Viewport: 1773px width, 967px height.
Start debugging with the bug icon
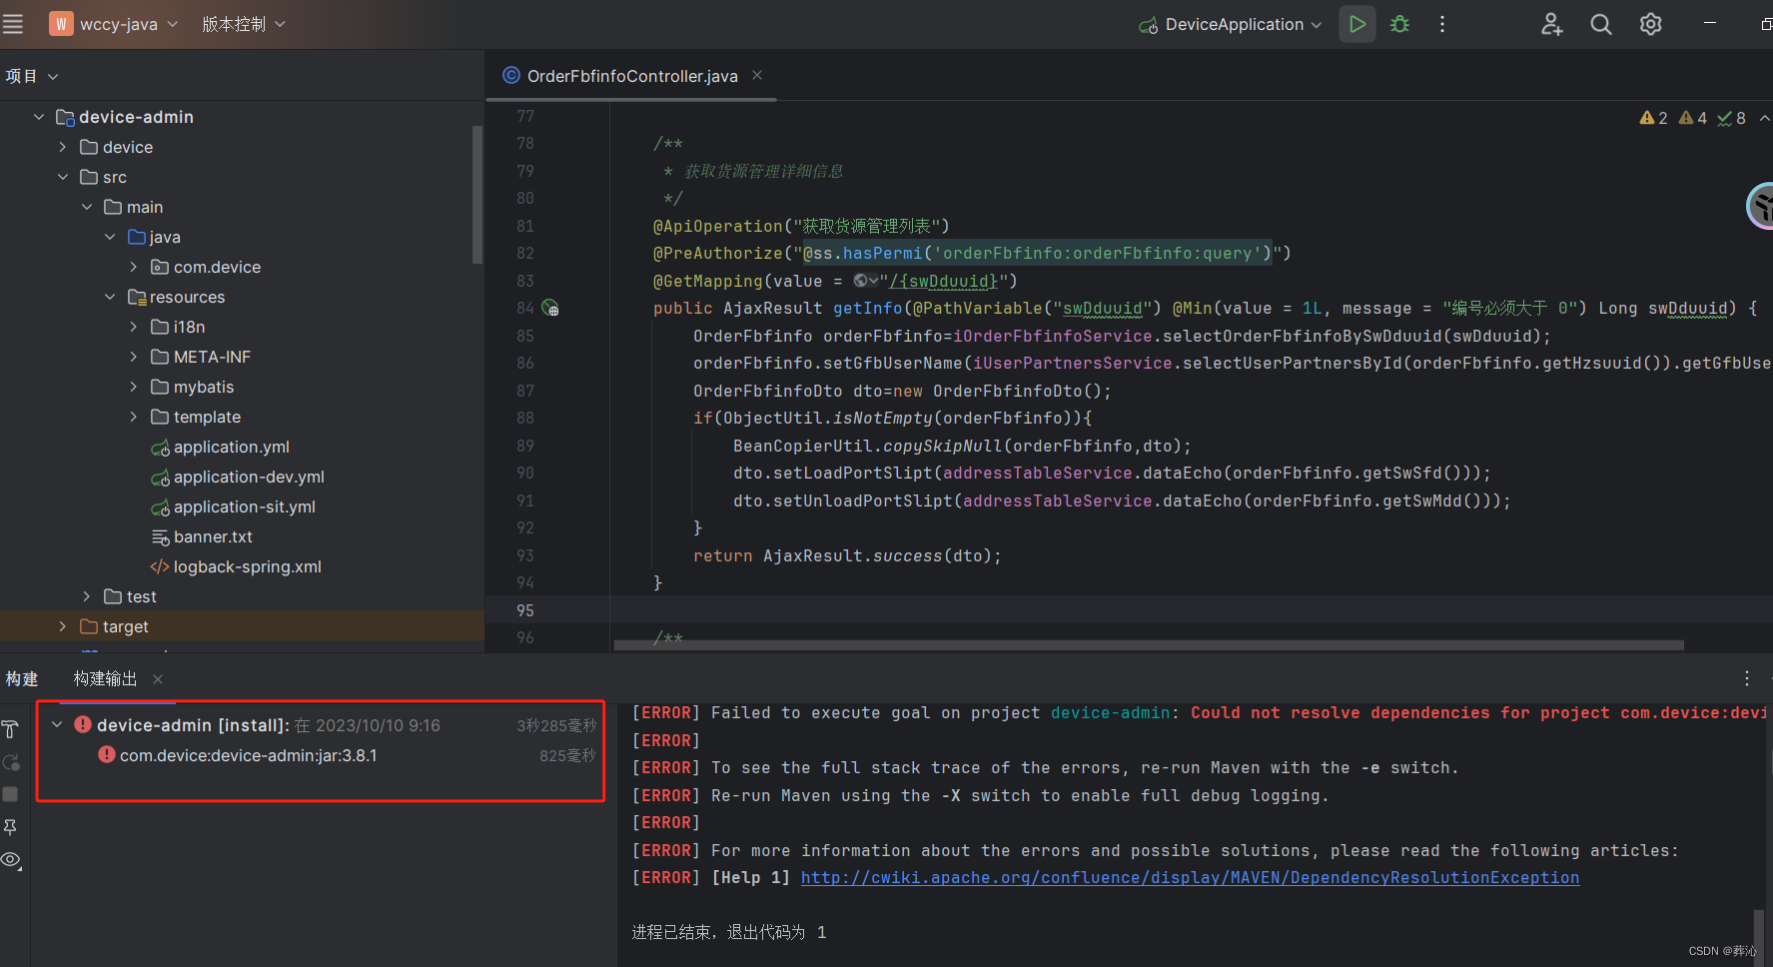[1400, 24]
